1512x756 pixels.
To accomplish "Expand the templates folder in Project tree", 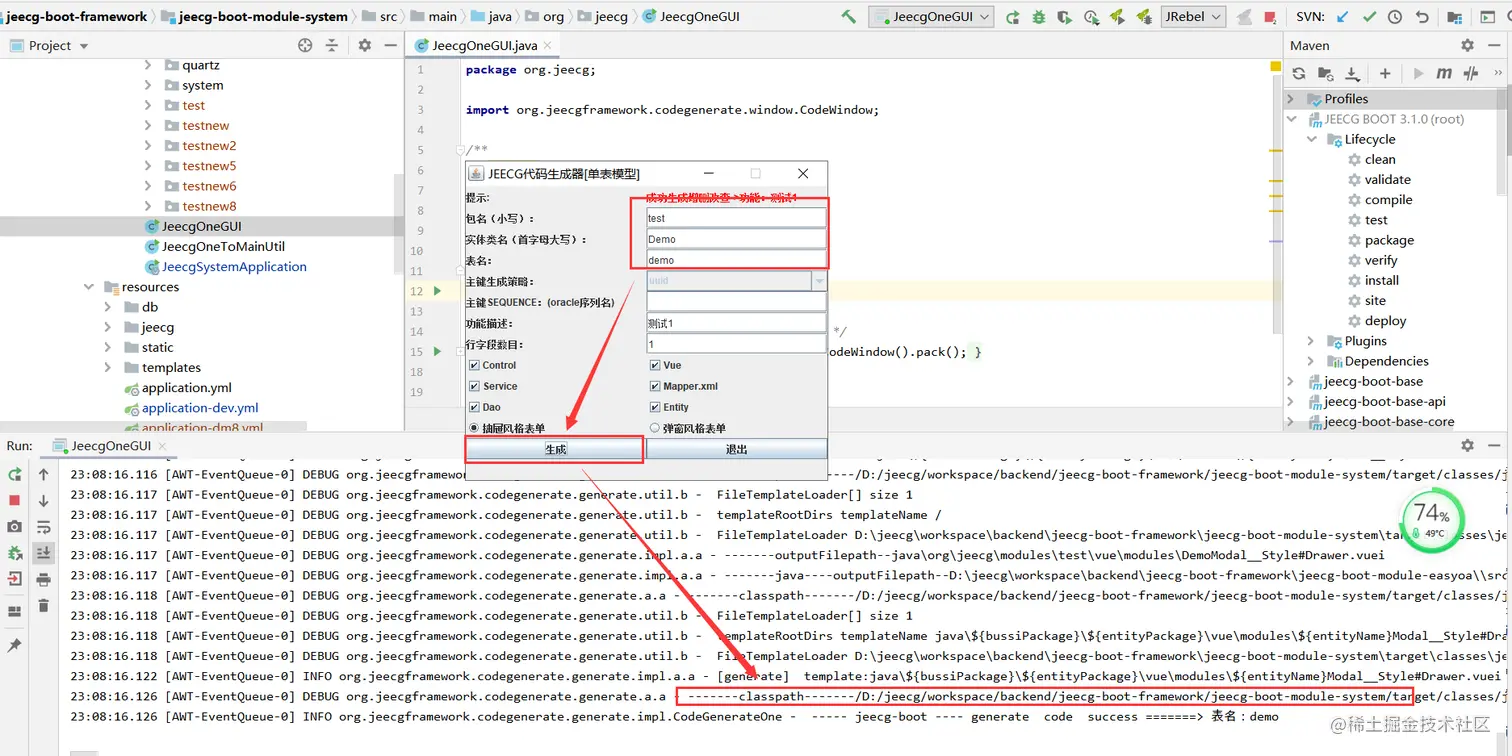I will [108, 367].
